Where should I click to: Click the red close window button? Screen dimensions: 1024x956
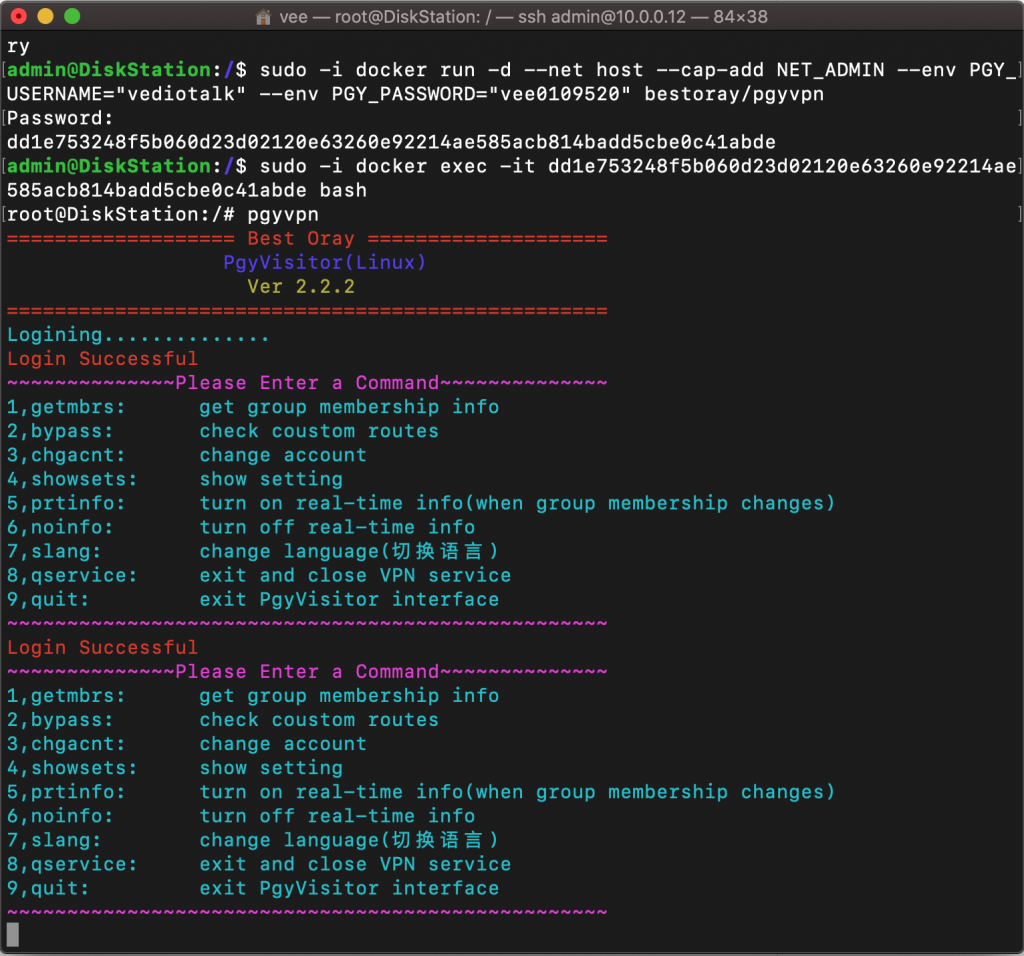[x=19, y=16]
